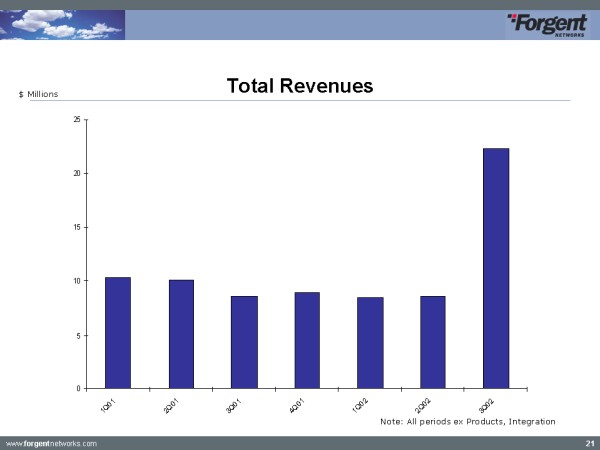Image resolution: width=600 pixels, height=450 pixels.
Task: Click the $ Millions unit label
Action: [39, 94]
